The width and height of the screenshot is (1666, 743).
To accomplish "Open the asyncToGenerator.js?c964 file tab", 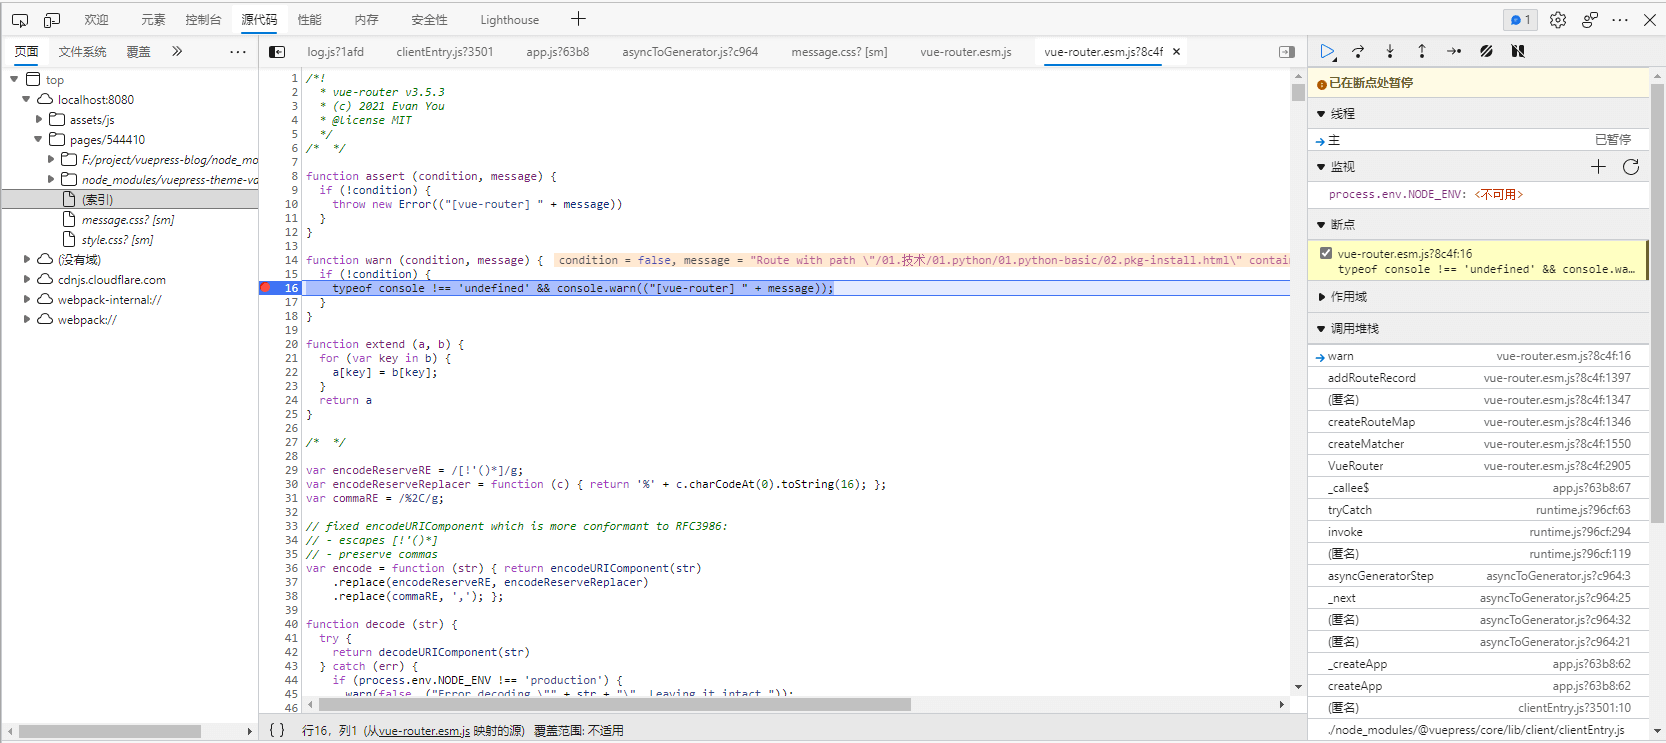I will coord(690,52).
